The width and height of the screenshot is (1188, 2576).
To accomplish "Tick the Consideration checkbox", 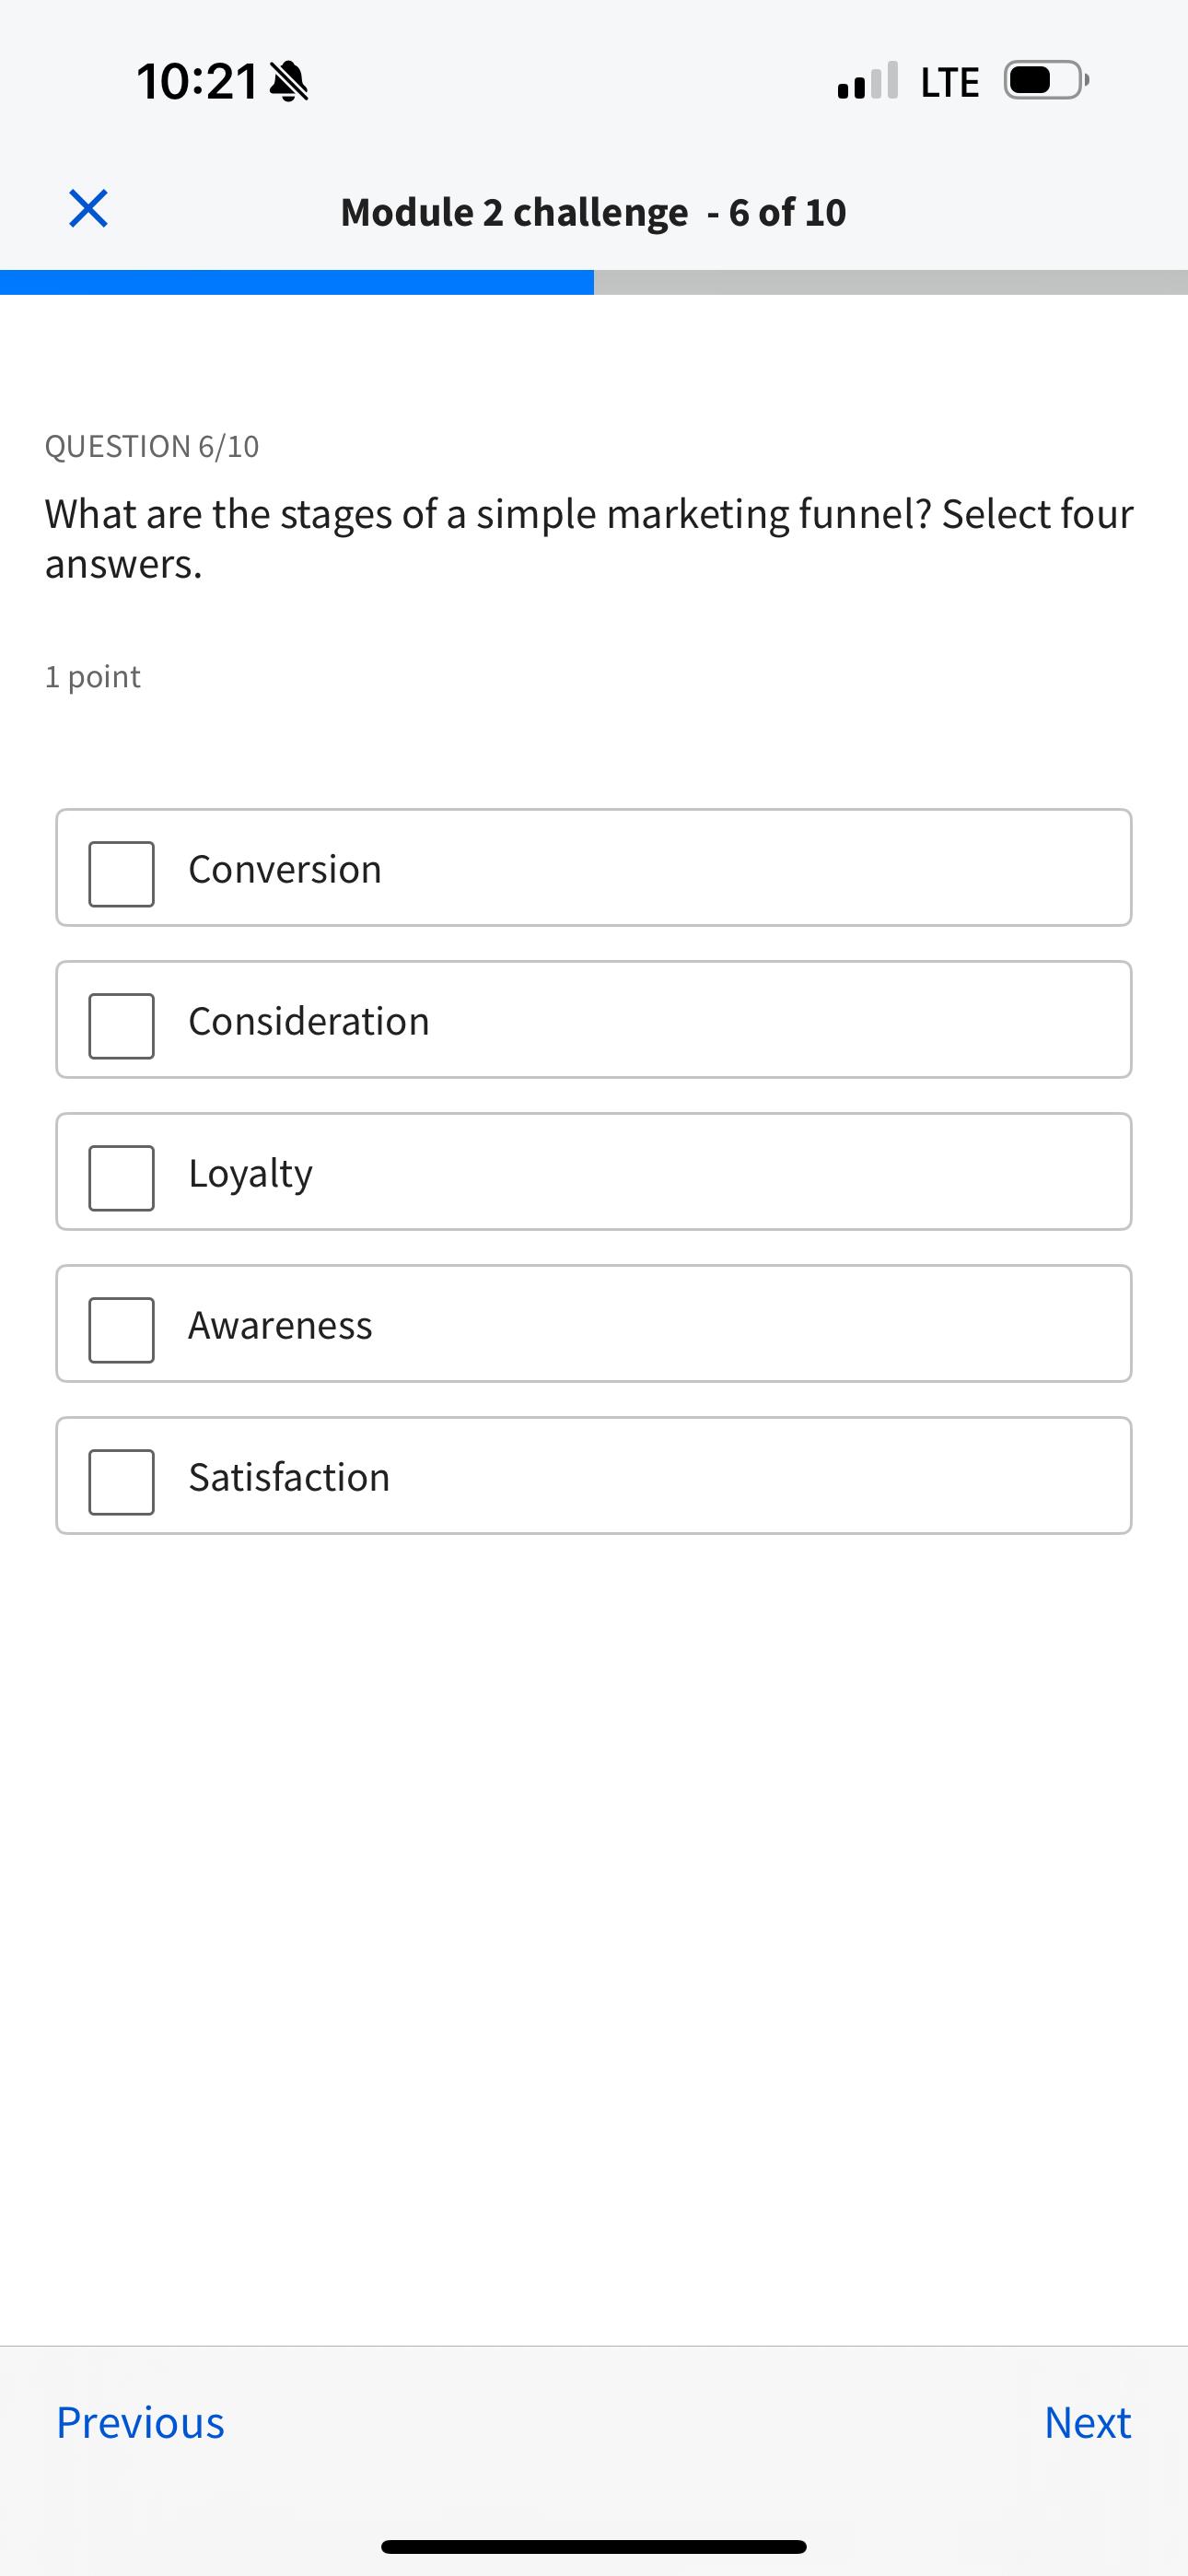I will 121,1025.
